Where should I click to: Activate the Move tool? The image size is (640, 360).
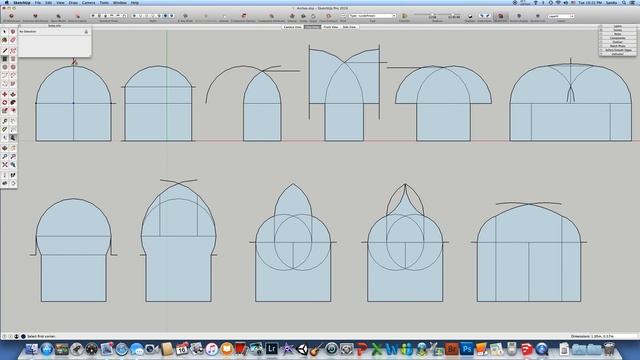tap(4, 94)
